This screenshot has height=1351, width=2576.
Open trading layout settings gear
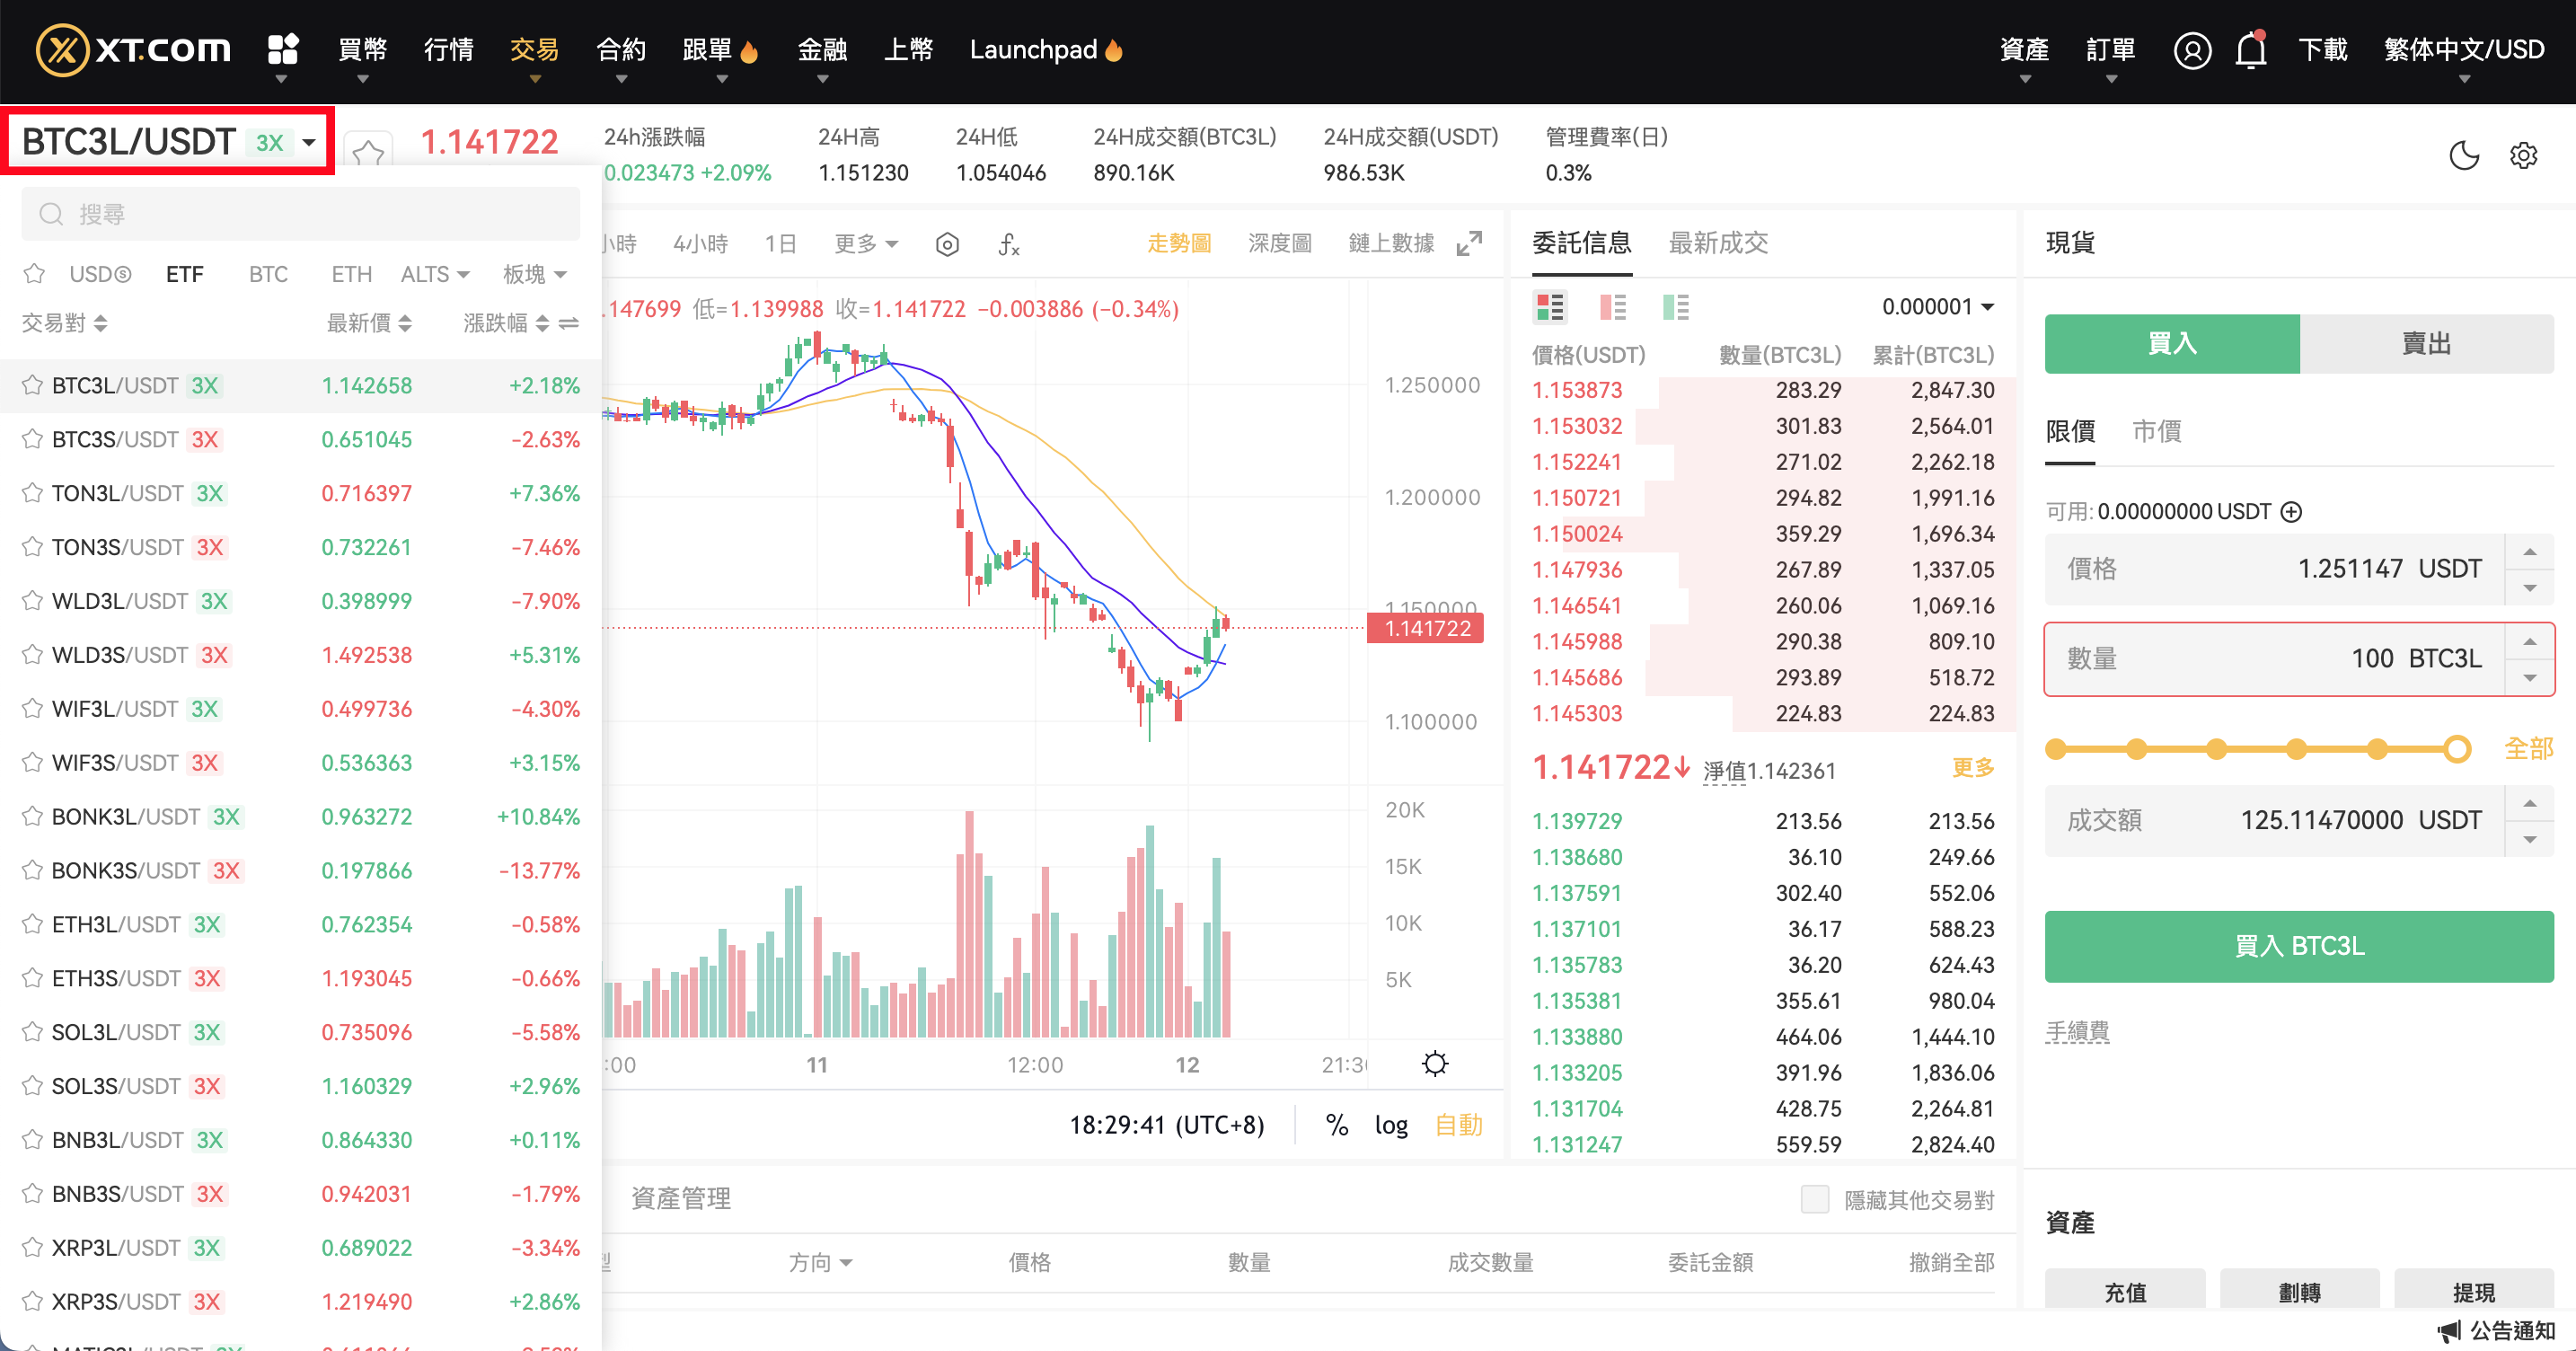coord(2523,156)
